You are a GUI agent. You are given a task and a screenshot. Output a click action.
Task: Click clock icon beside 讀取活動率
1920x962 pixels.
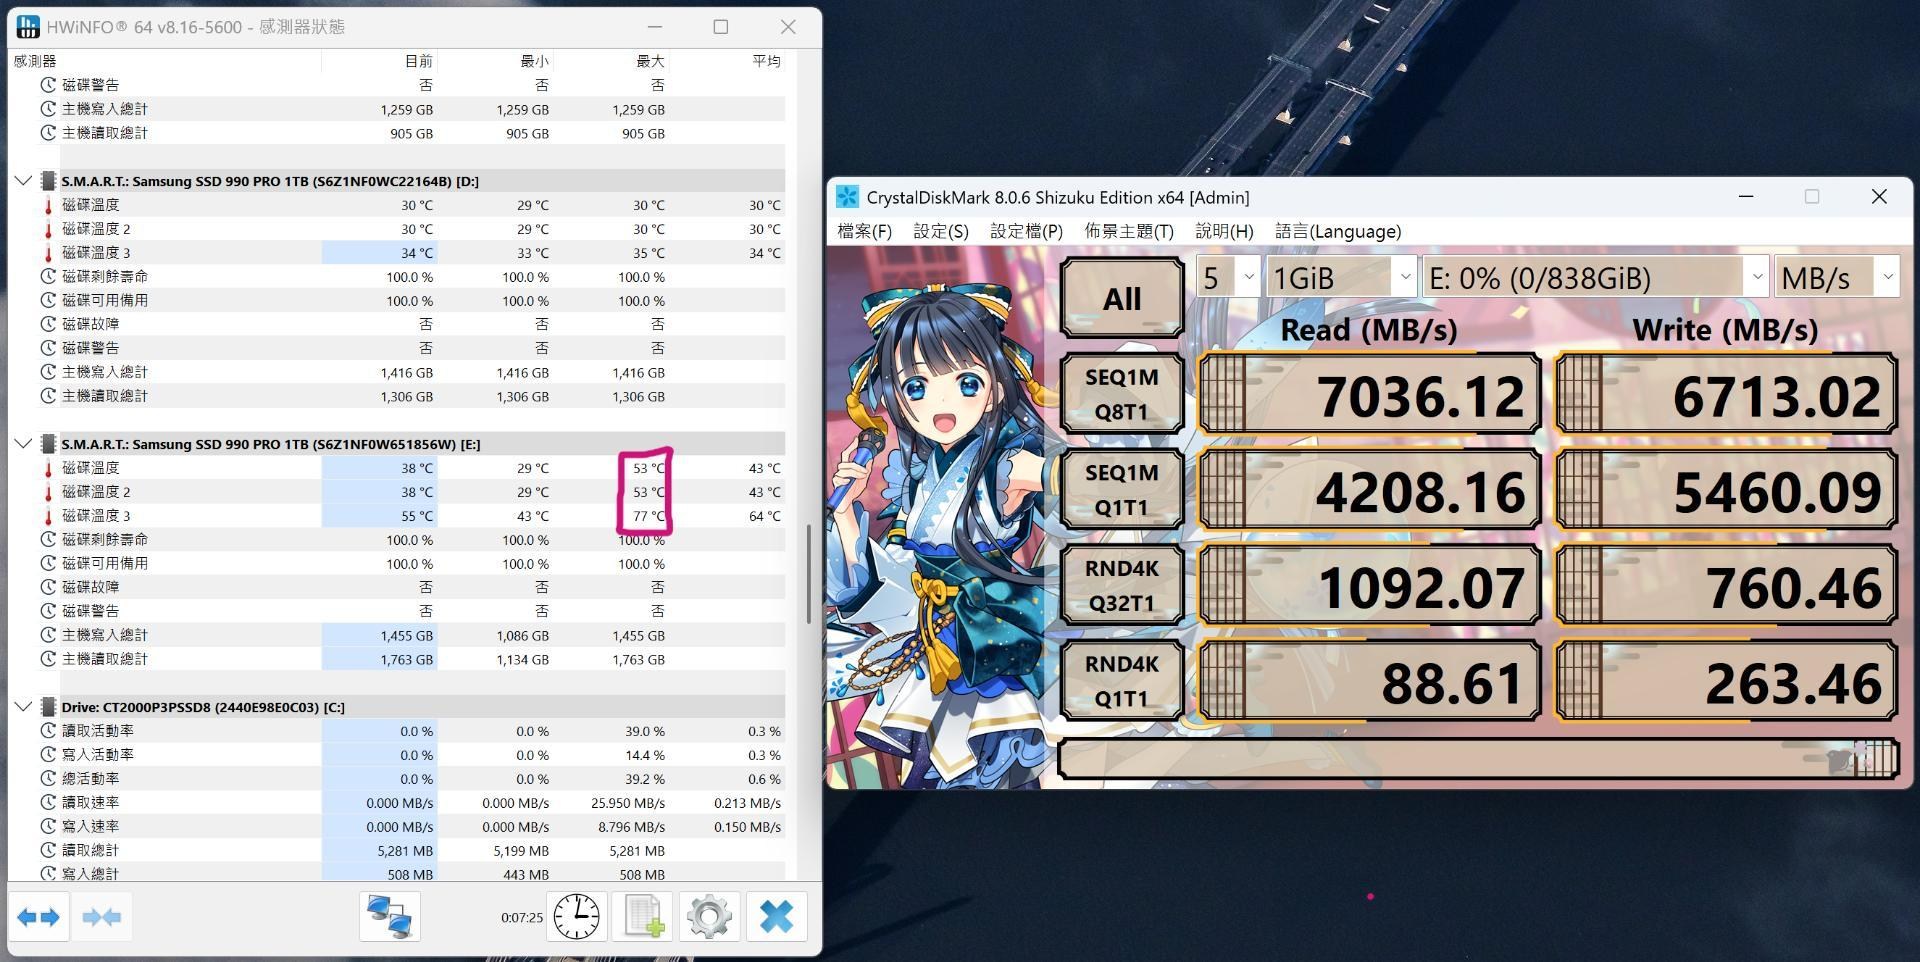[x=48, y=731]
